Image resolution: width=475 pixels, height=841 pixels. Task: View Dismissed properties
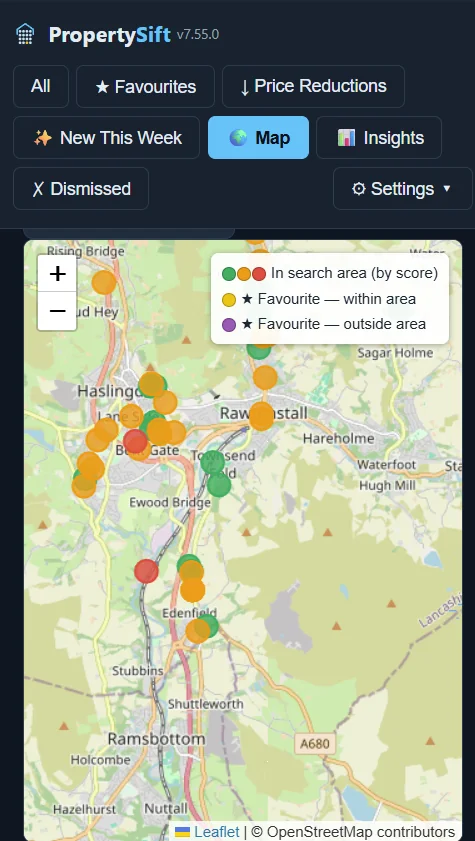coord(81,188)
